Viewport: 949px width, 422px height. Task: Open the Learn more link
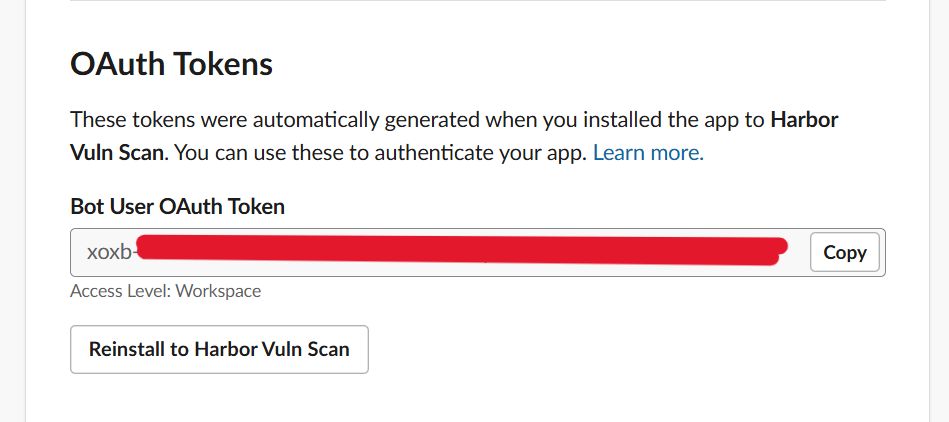pos(648,153)
